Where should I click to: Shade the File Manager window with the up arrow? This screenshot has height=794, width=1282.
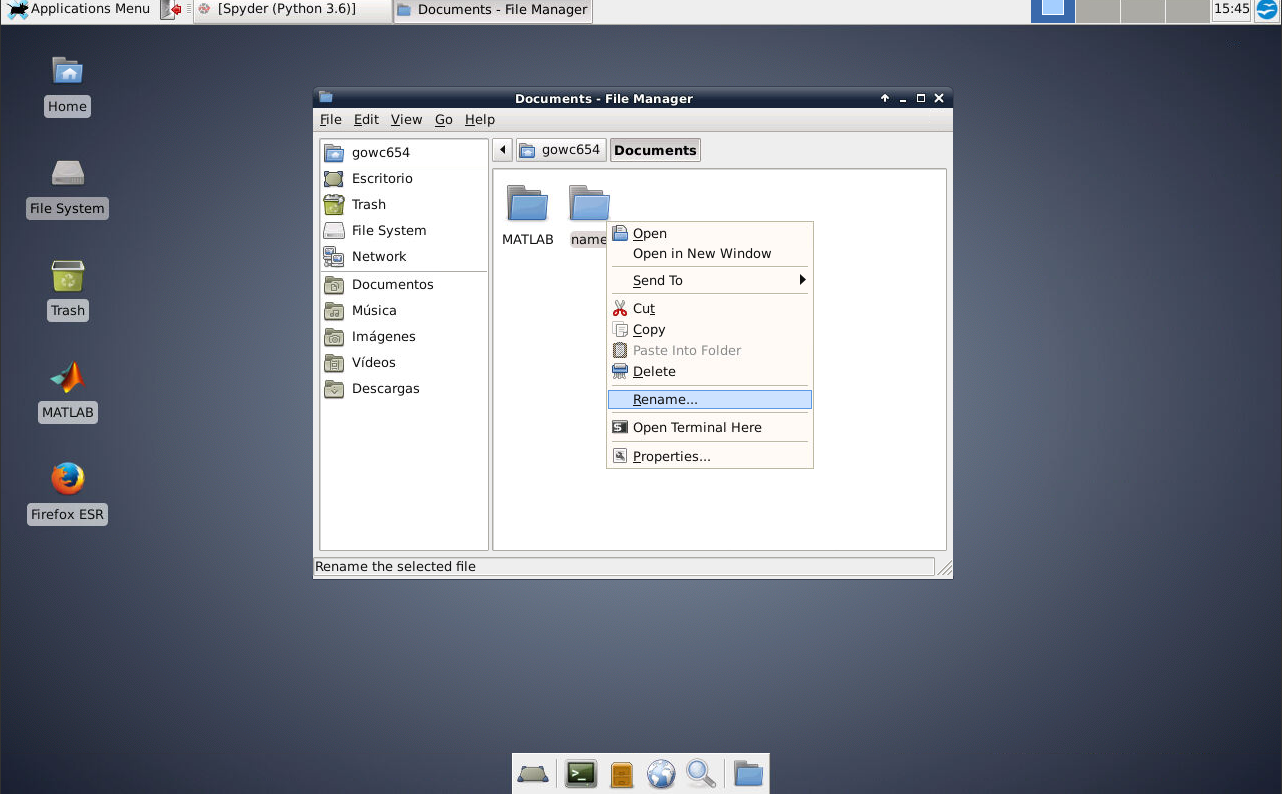pos(885,98)
